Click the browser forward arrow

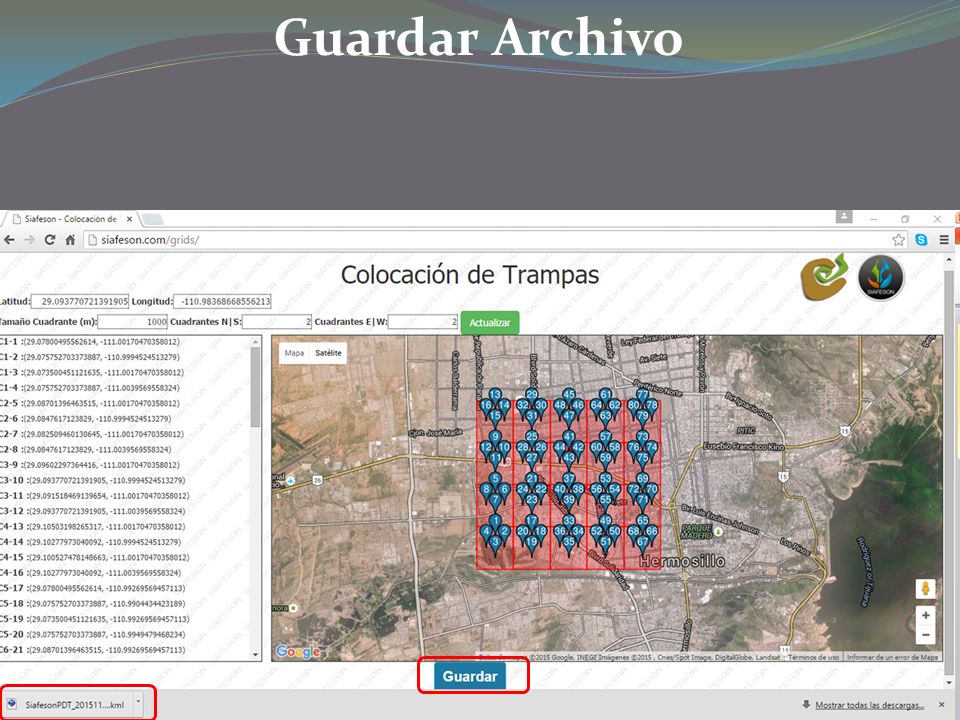click(29, 239)
